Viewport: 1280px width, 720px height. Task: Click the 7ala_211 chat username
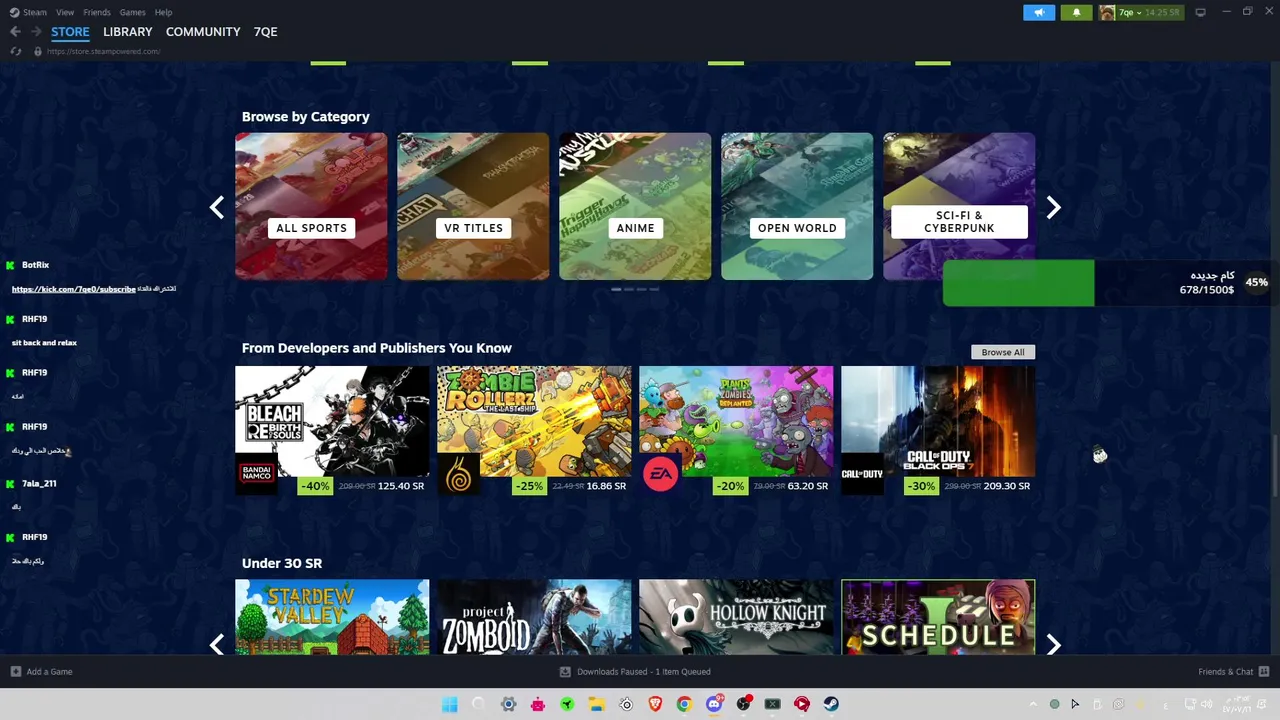39,483
